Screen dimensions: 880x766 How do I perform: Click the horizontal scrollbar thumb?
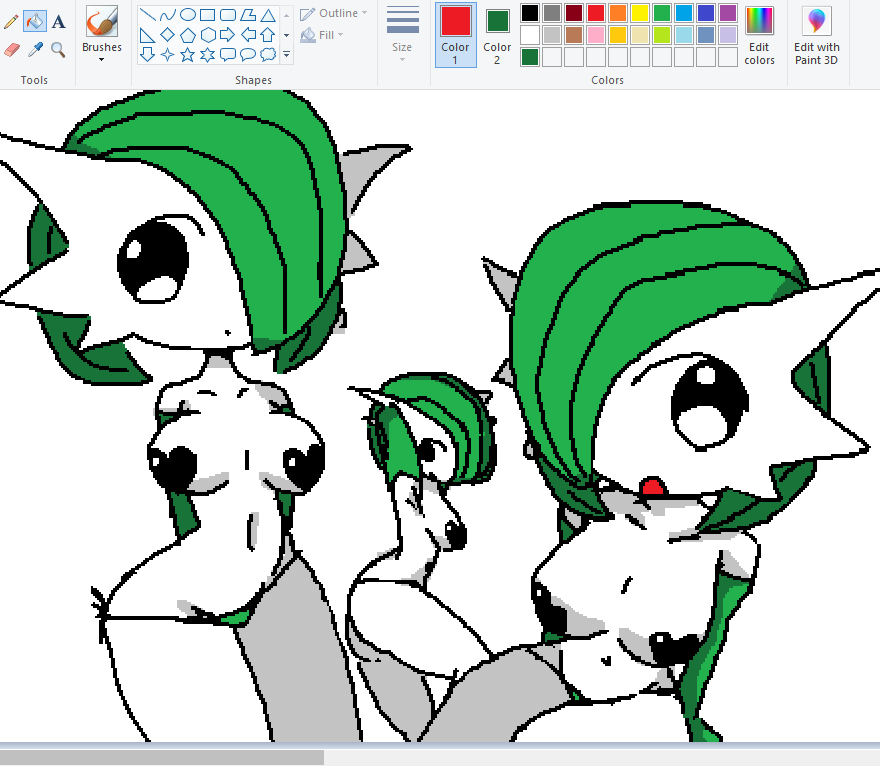tap(162, 758)
